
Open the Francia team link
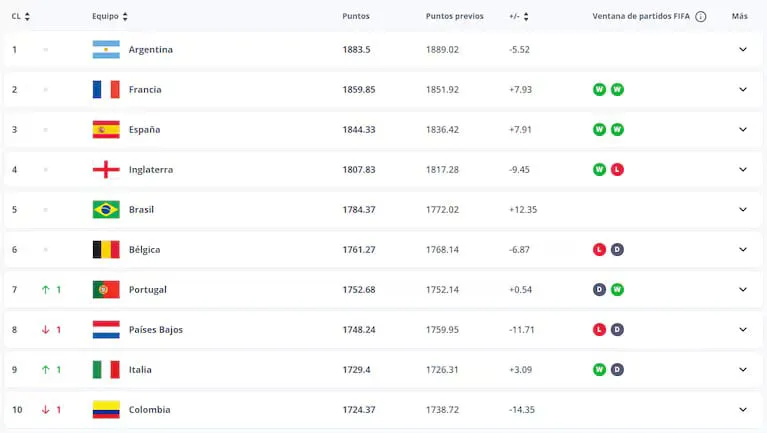pos(145,90)
